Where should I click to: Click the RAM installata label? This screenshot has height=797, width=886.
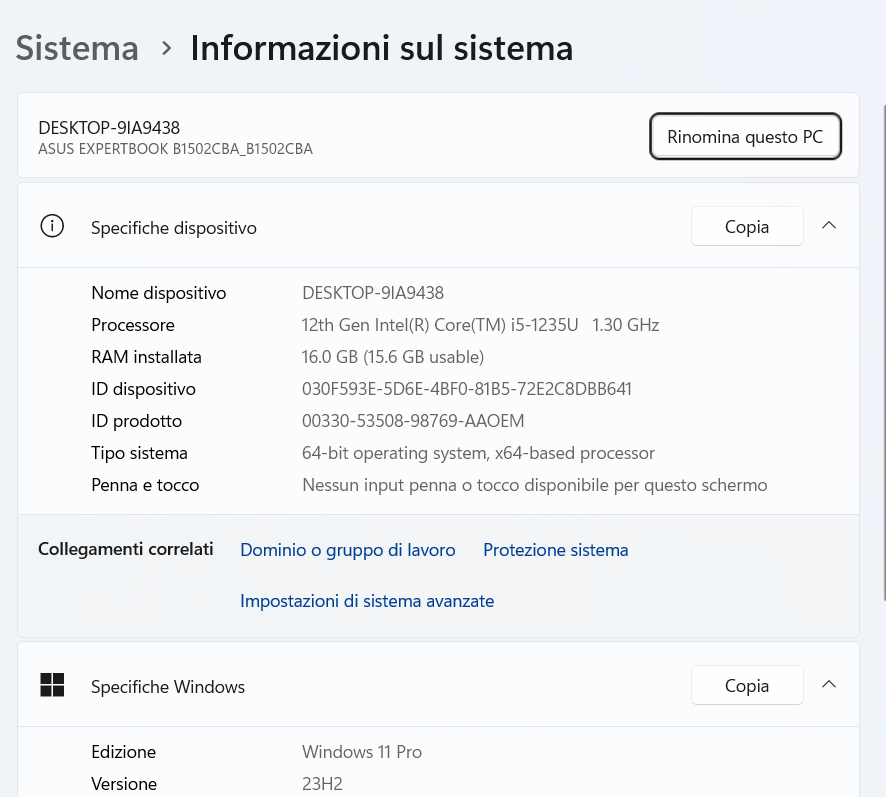click(x=146, y=357)
